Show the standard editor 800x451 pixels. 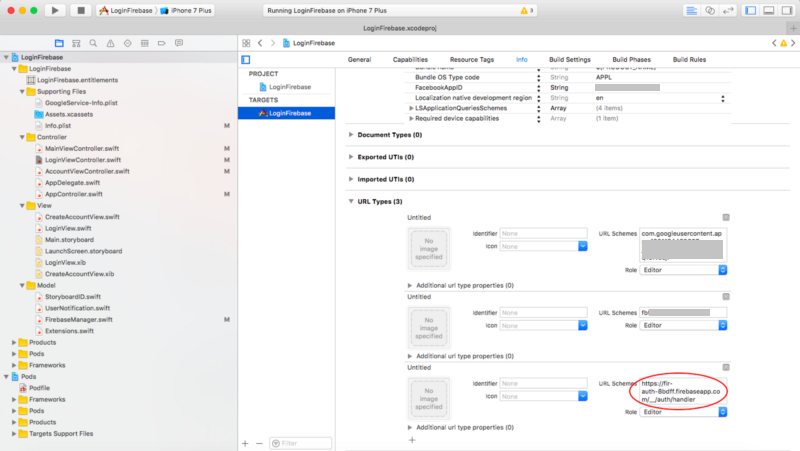coord(691,10)
